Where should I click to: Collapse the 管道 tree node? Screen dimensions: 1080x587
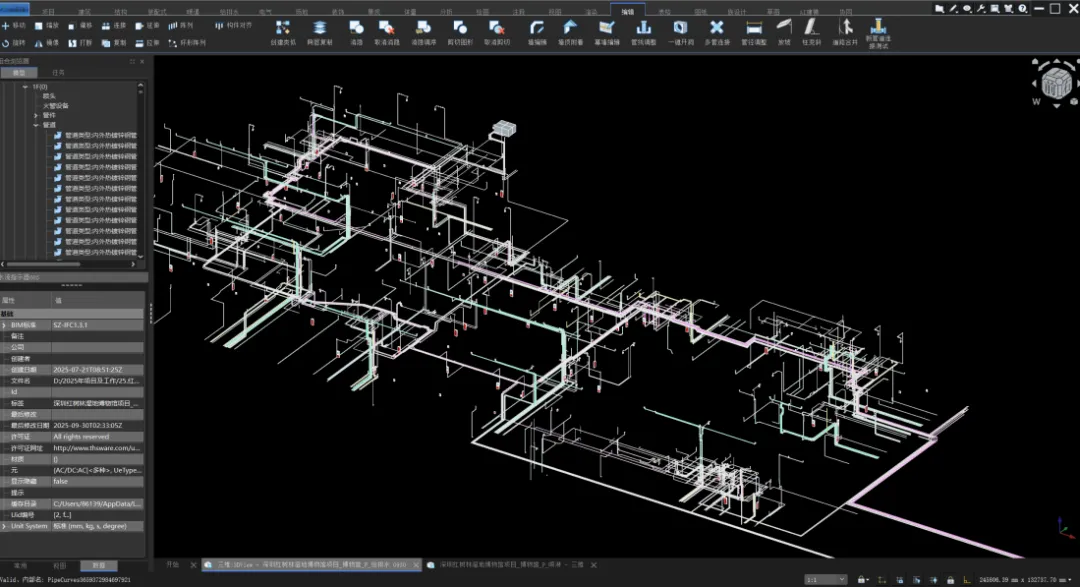tap(37, 125)
